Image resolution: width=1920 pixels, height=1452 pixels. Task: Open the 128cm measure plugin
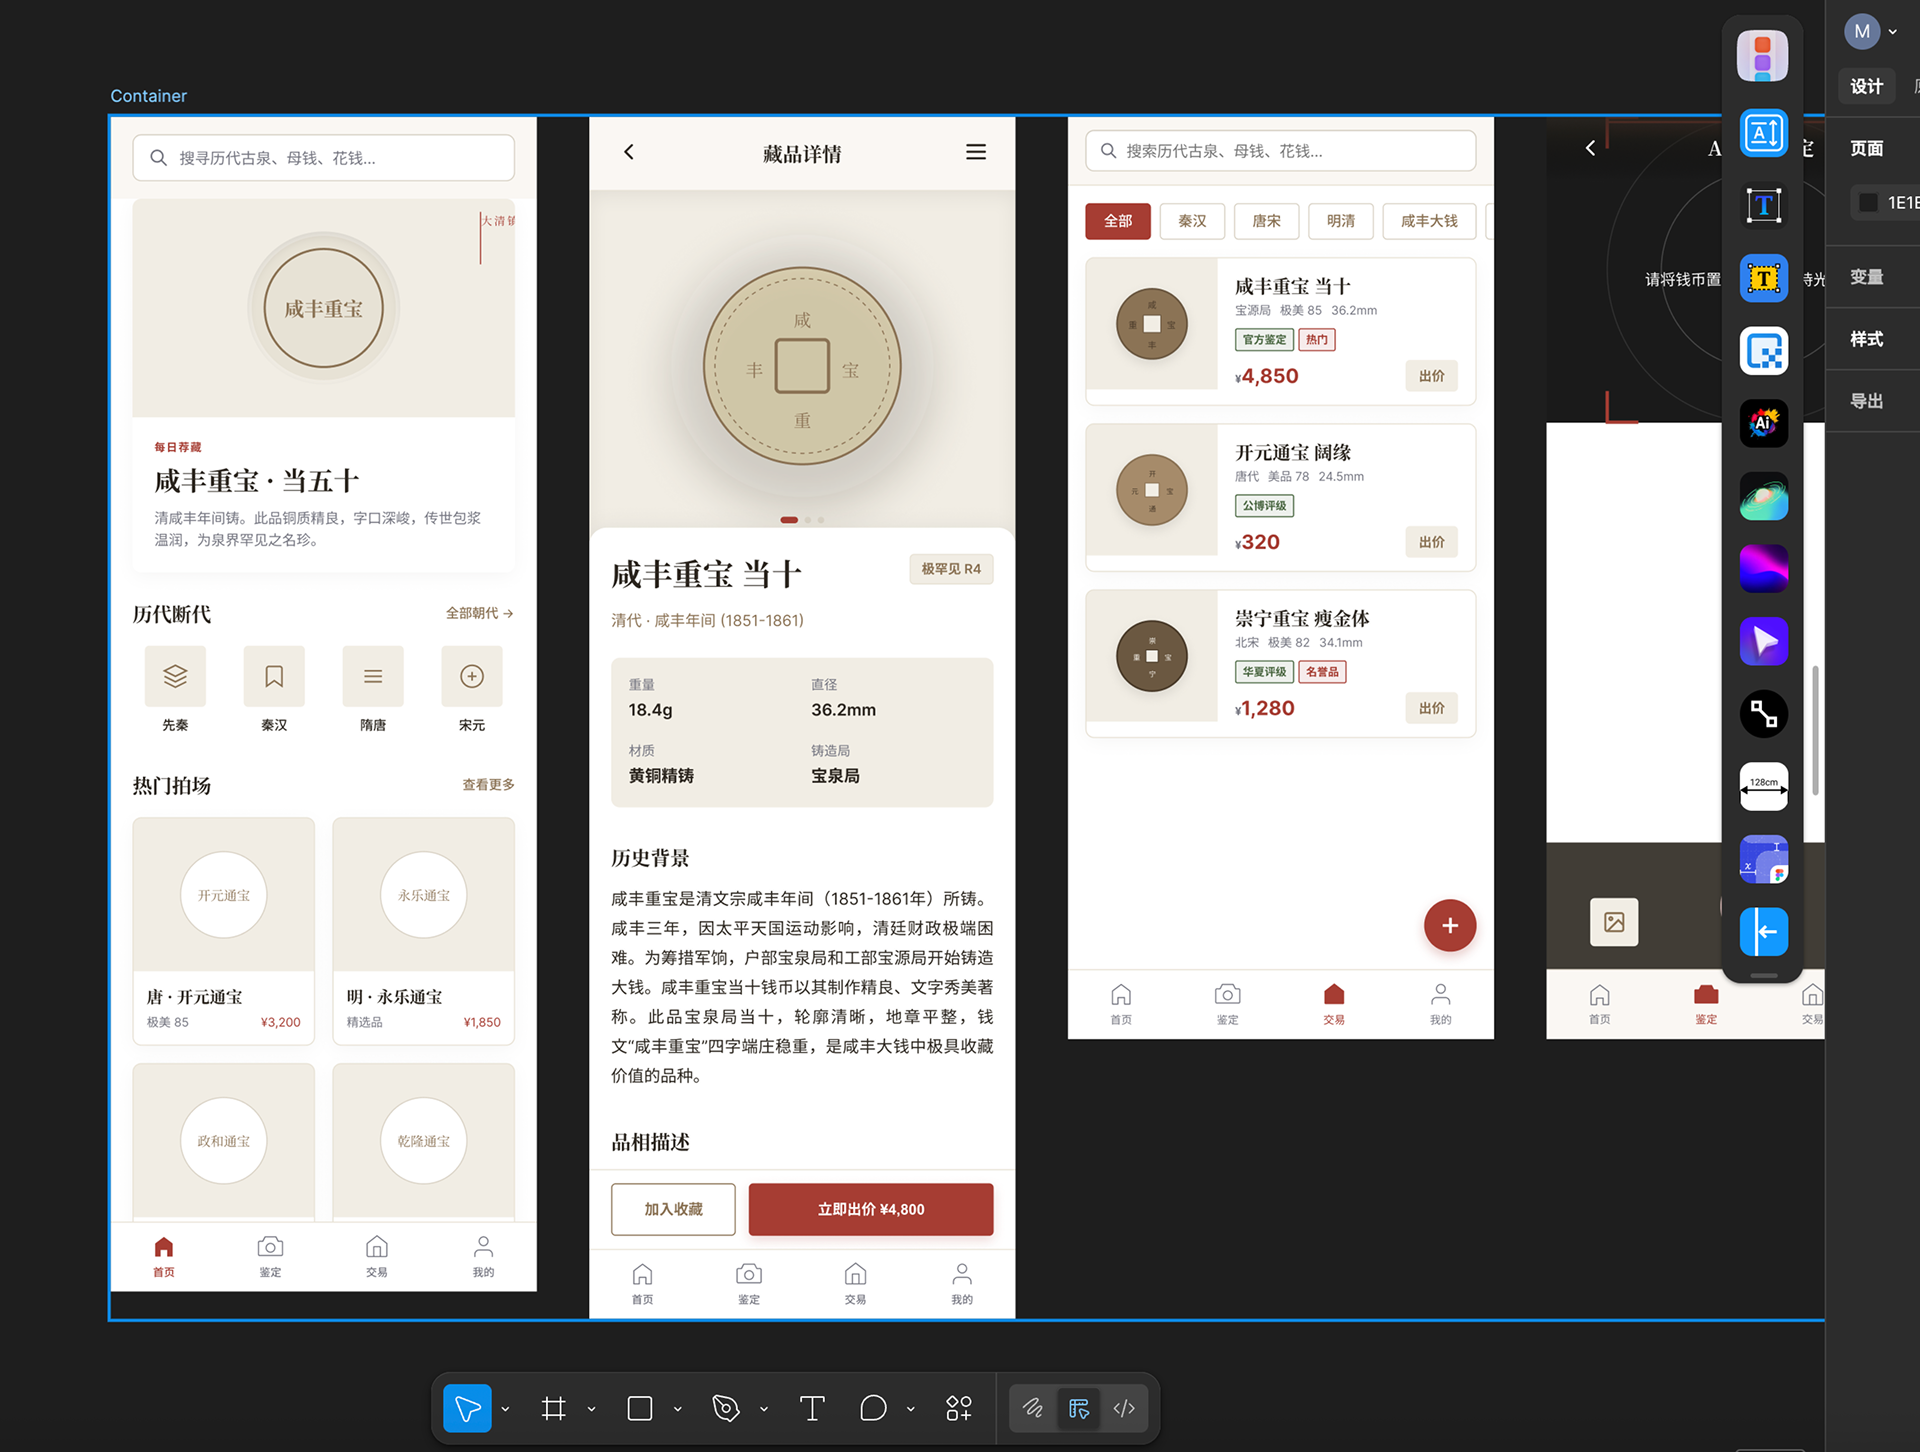(1763, 786)
